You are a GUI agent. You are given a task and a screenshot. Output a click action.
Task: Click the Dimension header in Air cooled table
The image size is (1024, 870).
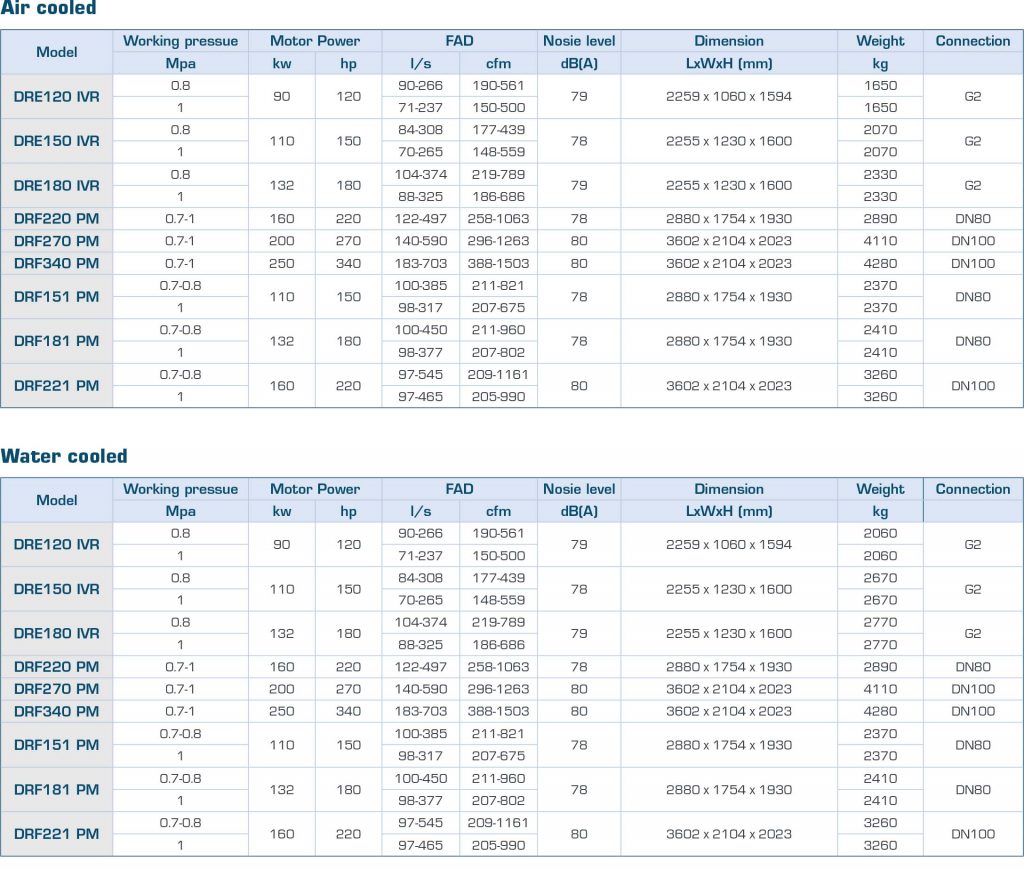tap(729, 41)
